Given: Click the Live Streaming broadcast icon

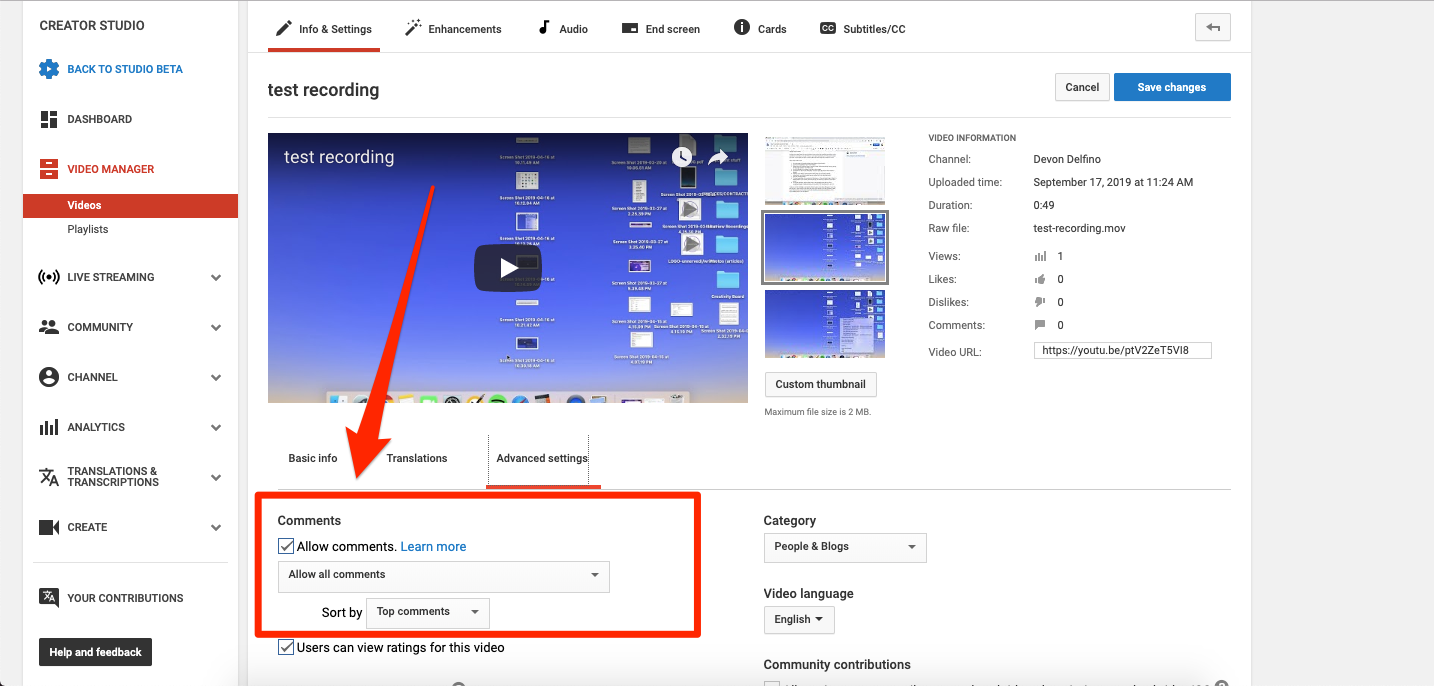Looking at the screenshot, I should 49,277.
